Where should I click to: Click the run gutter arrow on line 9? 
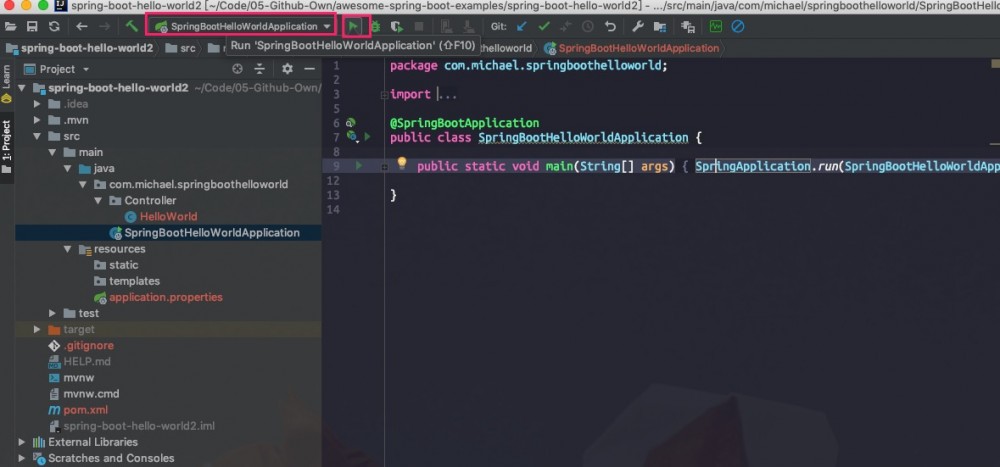(358, 166)
